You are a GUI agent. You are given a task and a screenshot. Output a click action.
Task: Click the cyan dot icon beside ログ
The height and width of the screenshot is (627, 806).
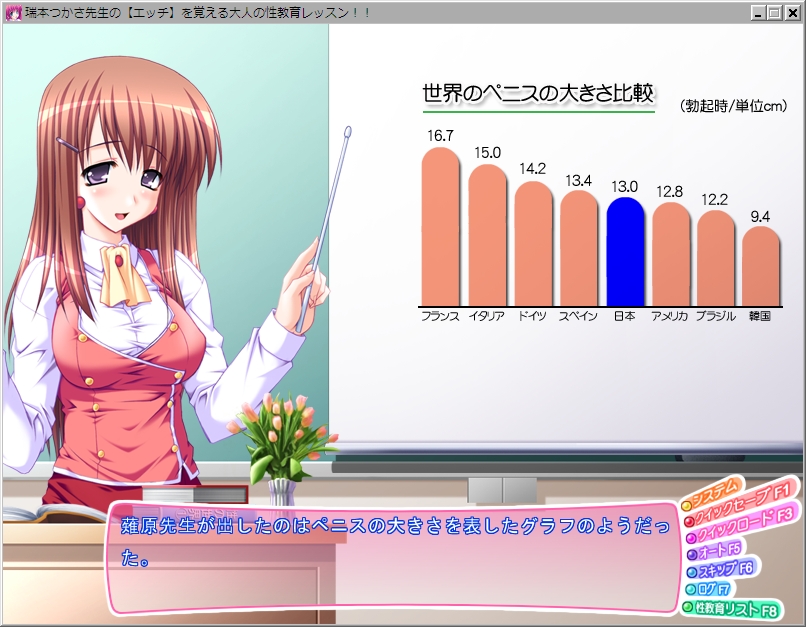tap(691, 589)
